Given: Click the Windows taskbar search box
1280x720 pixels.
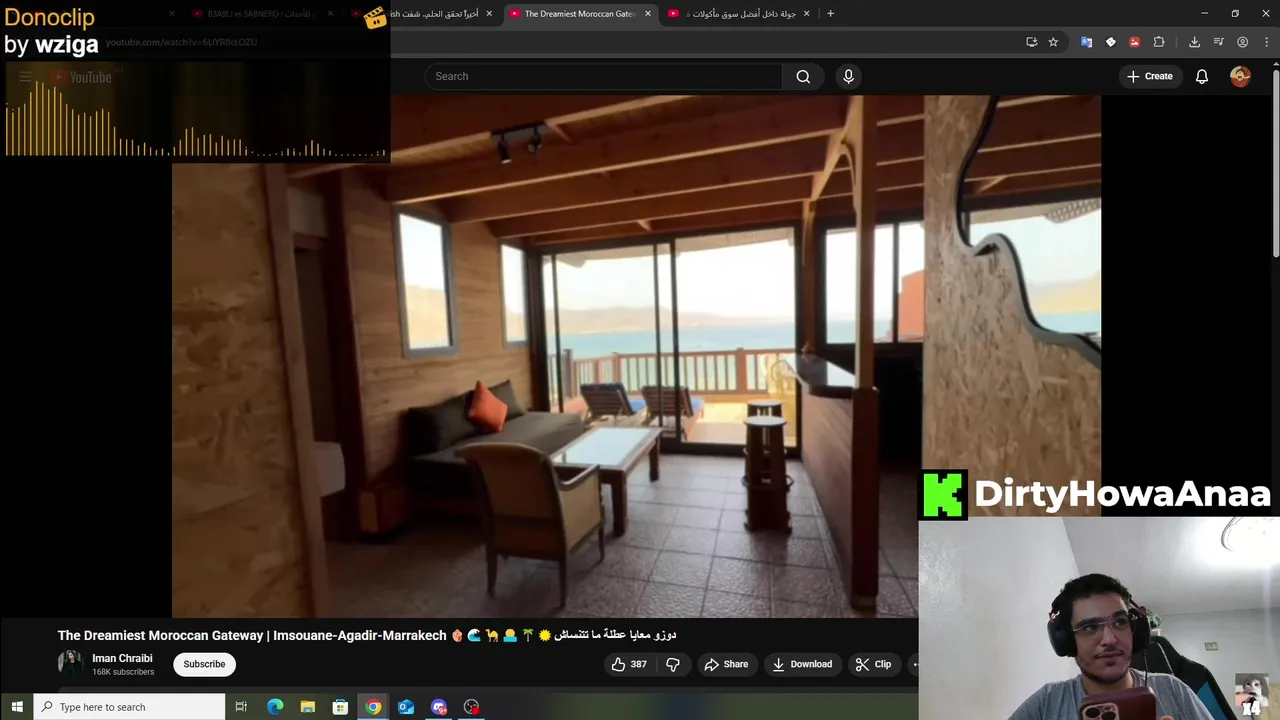Looking at the screenshot, I should coord(130,706).
